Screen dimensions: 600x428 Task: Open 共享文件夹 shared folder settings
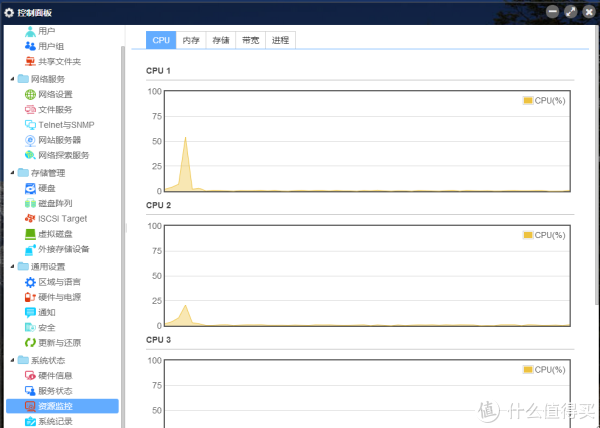click(x=58, y=61)
